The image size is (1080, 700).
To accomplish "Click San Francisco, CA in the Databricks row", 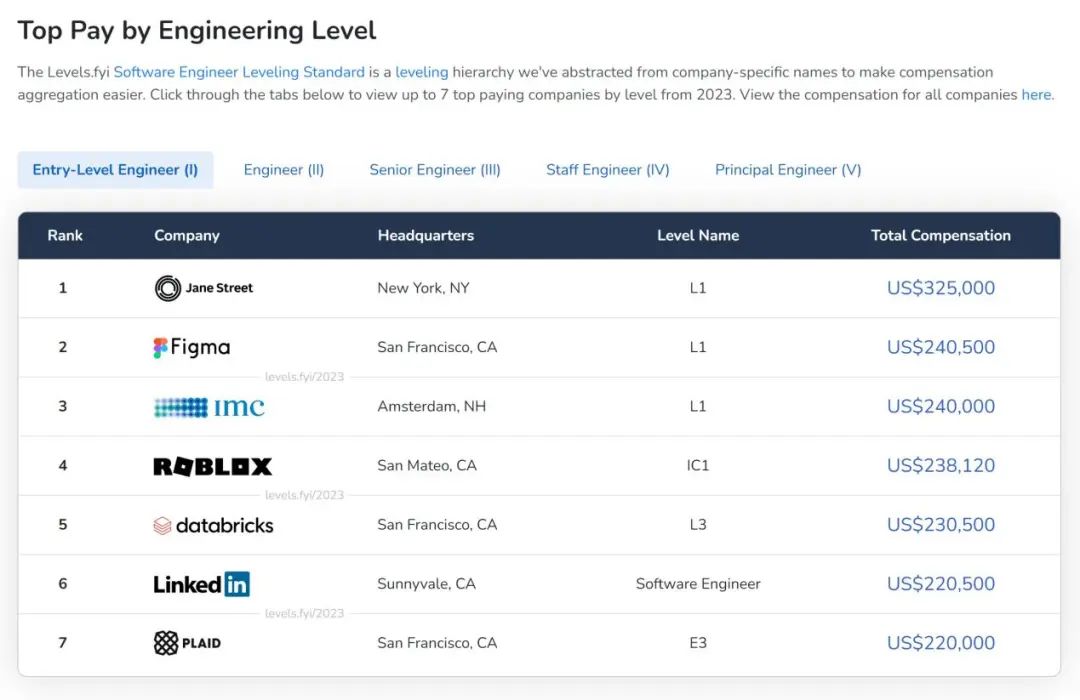I will 437,525.
